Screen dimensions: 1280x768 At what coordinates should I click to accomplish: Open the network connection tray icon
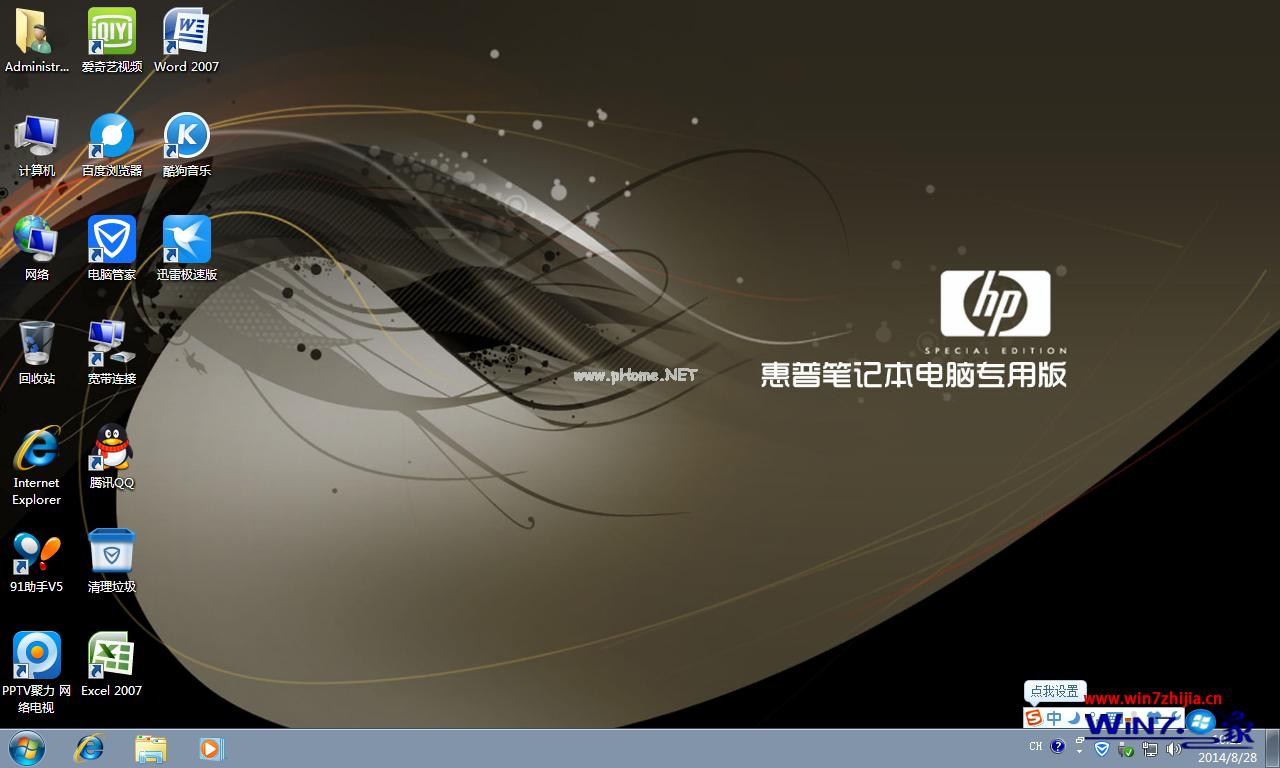point(1149,749)
